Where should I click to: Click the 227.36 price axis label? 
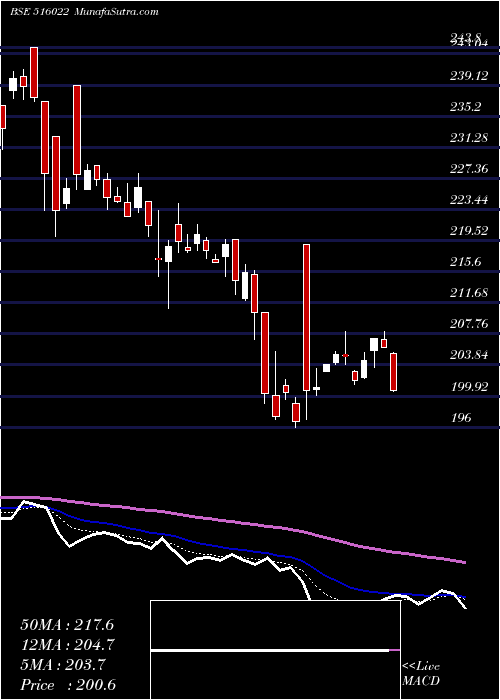[x=468, y=169]
